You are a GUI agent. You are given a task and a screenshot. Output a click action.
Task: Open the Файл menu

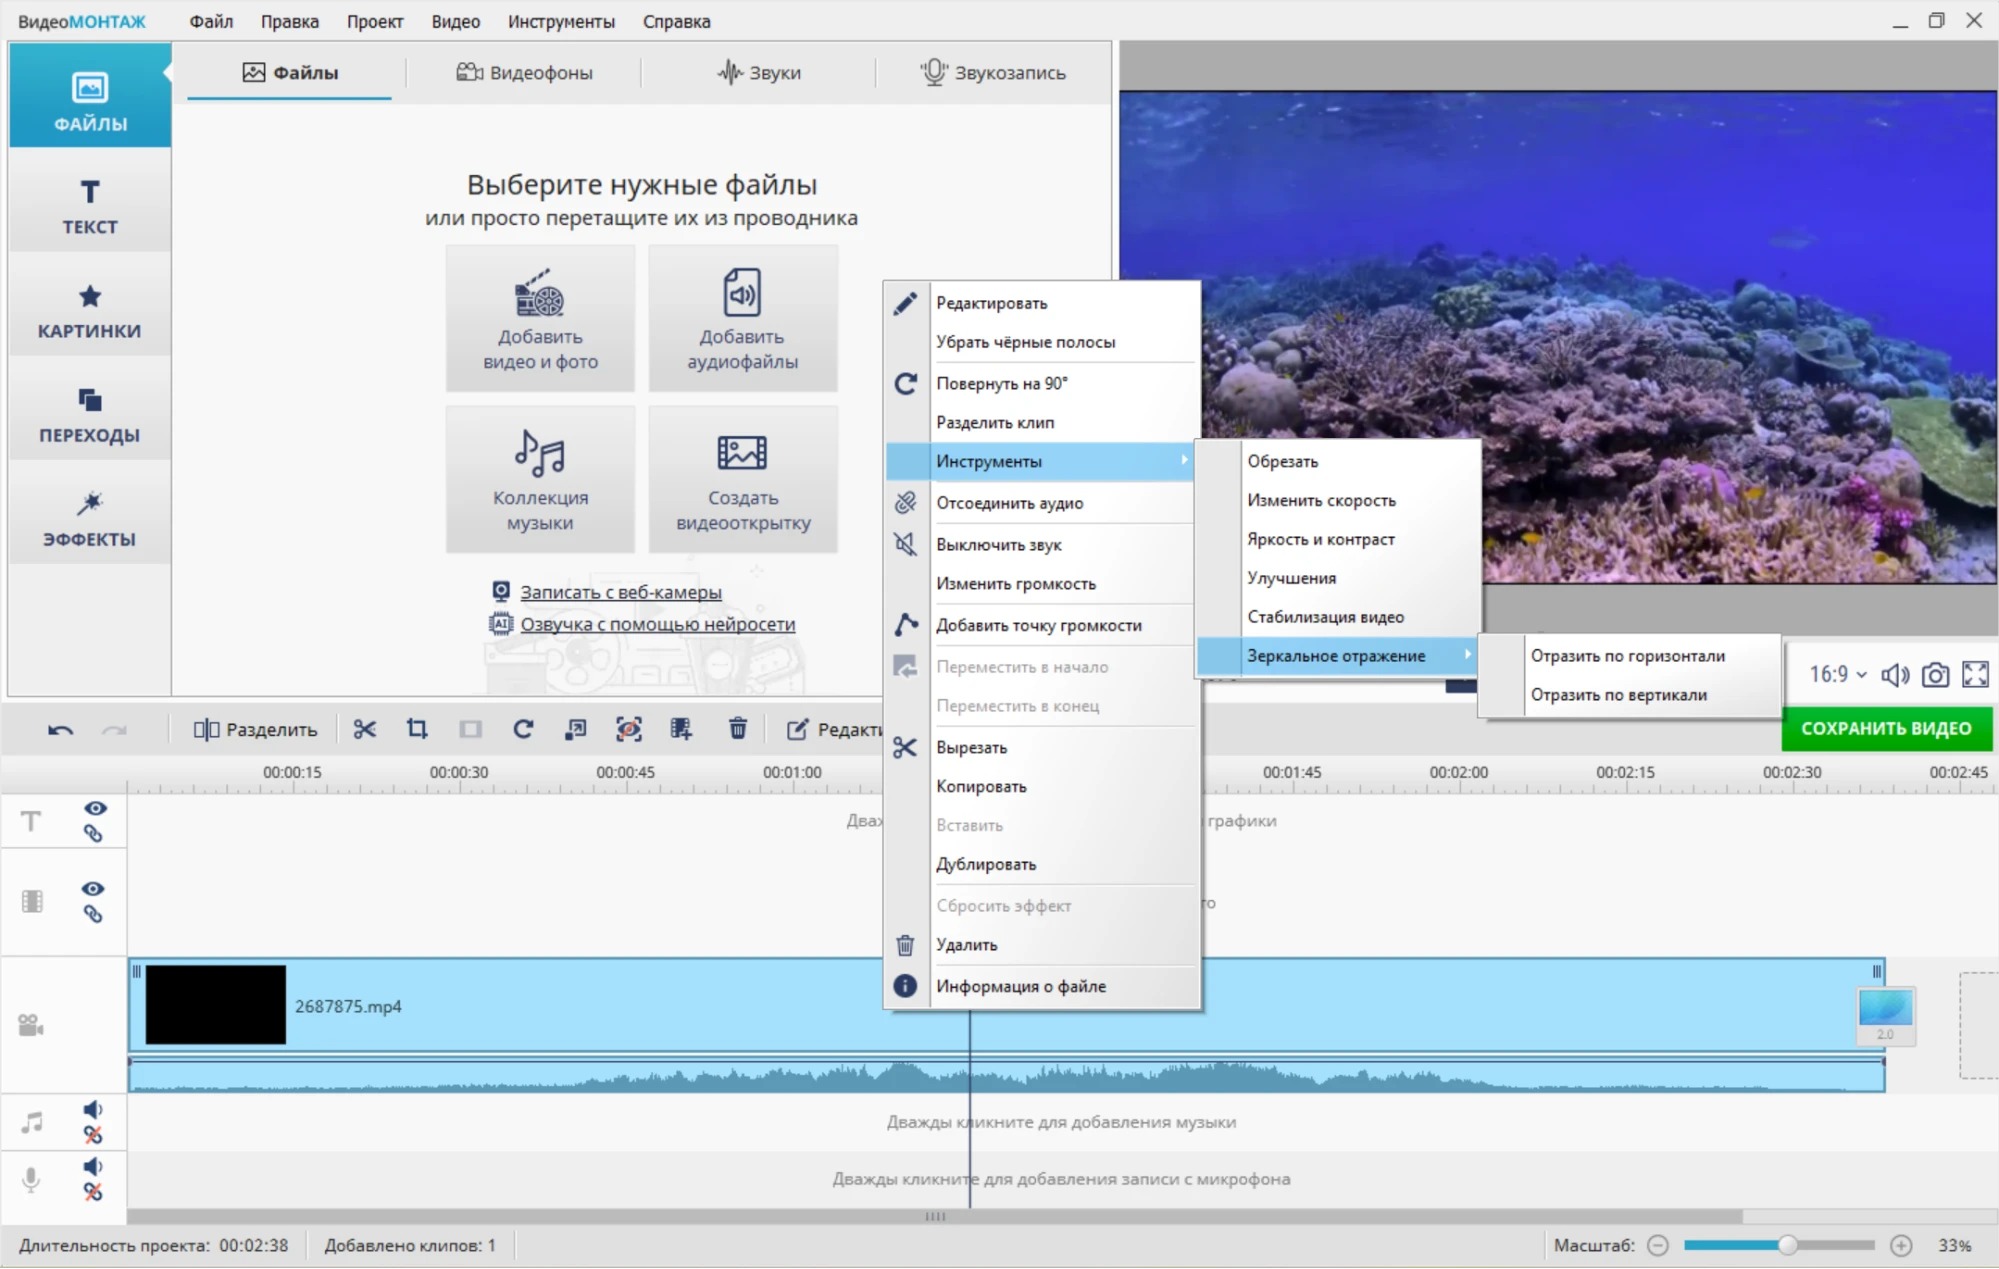pyautogui.click(x=211, y=21)
